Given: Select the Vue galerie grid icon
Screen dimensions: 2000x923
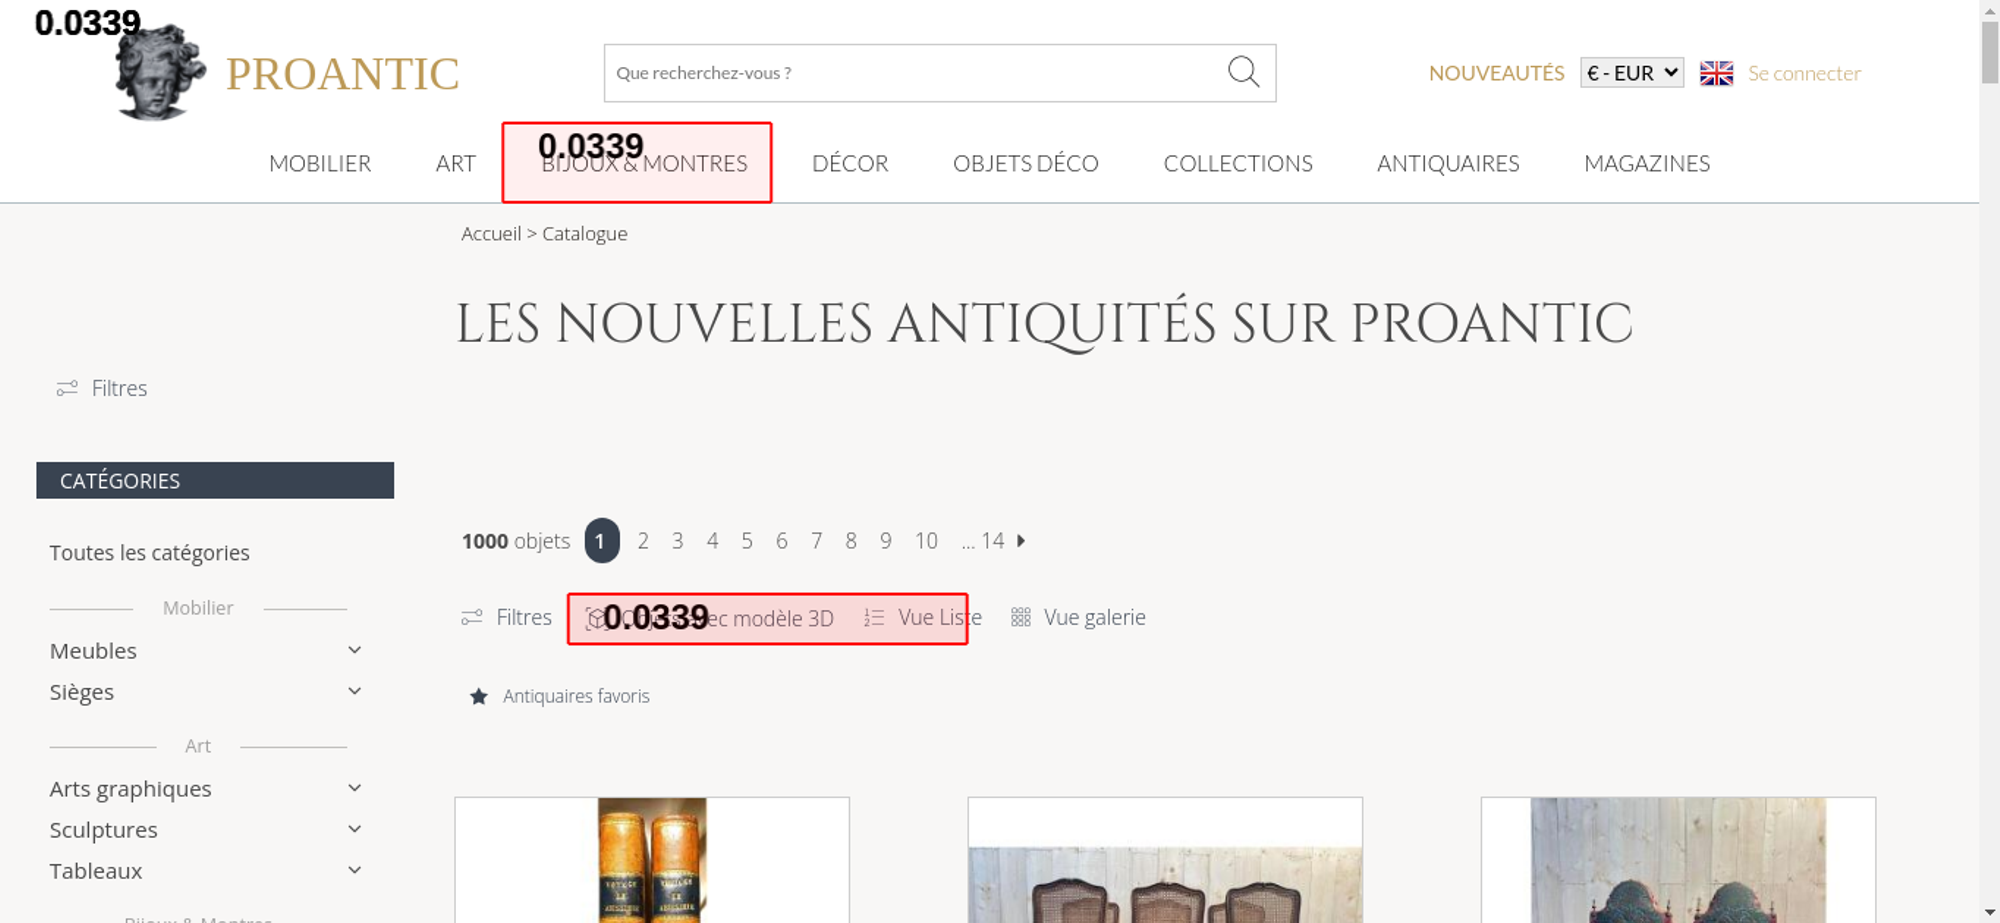Looking at the screenshot, I should point(1020,618).
